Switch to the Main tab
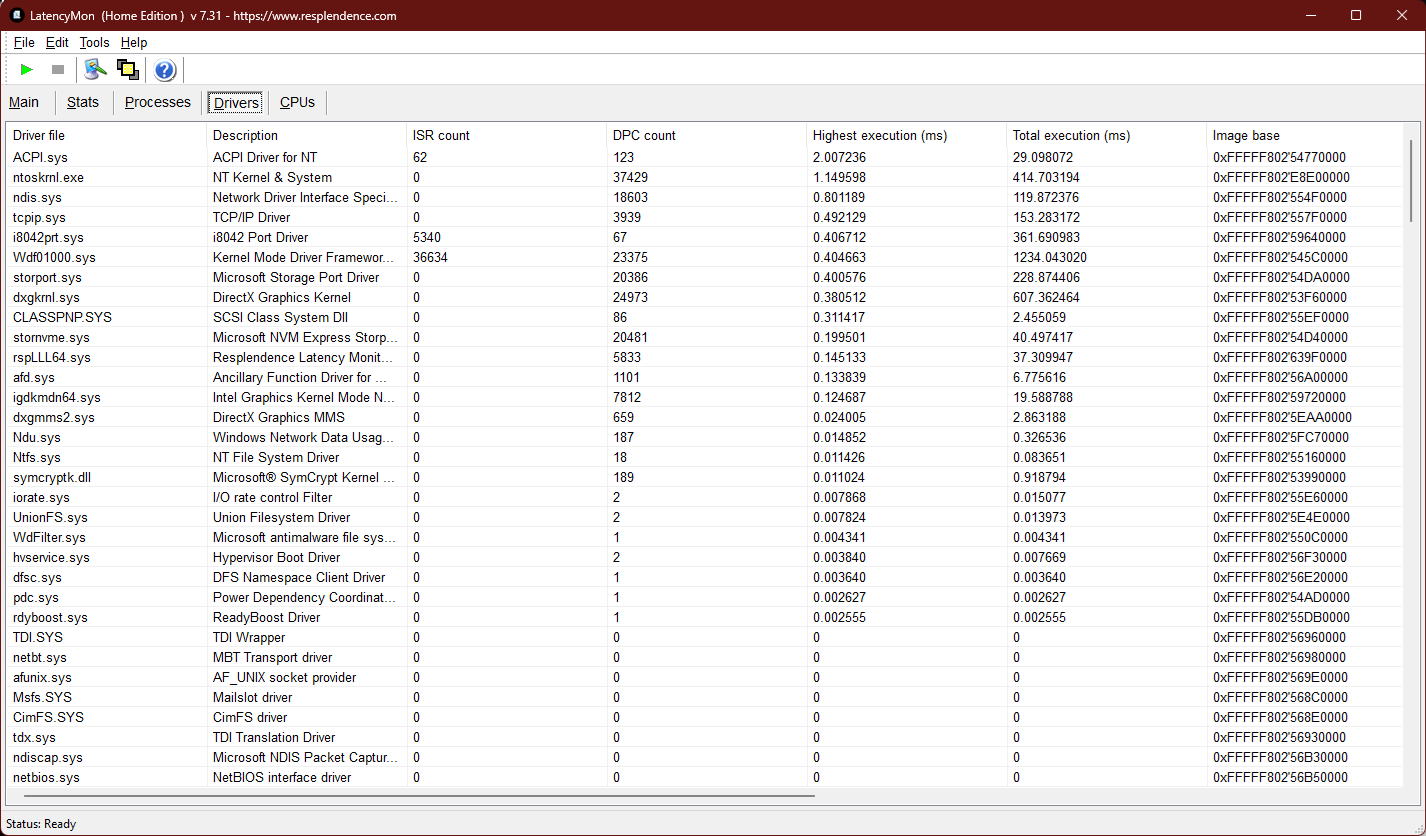The width and height of the screenshot is (1426, 836). pos(24,102)
